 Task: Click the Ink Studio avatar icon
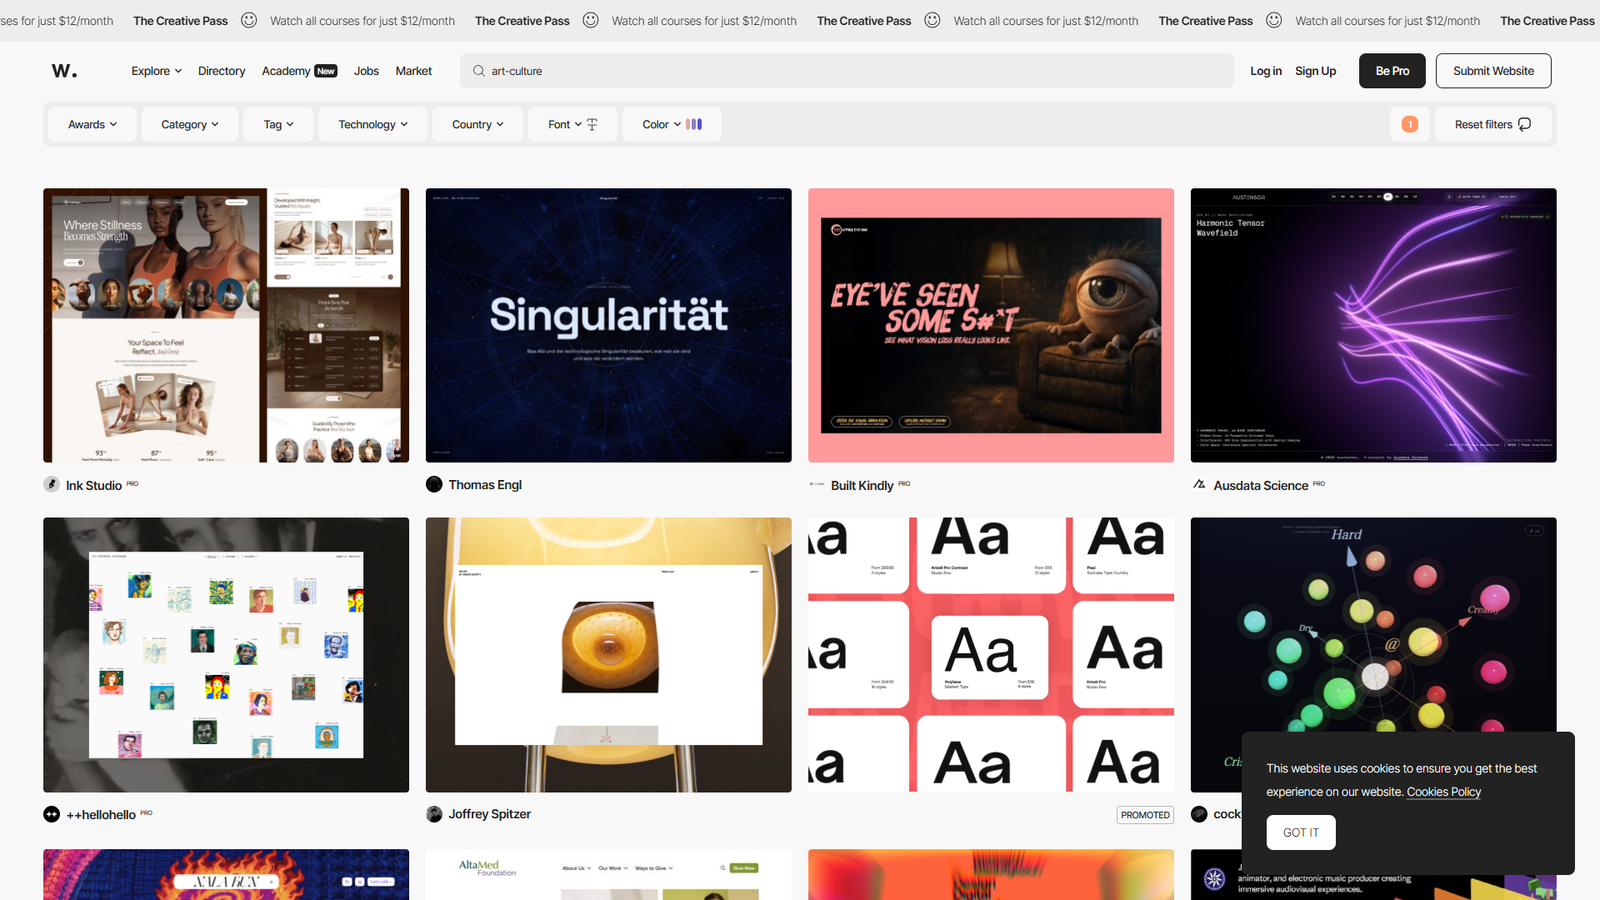(52, 484)
